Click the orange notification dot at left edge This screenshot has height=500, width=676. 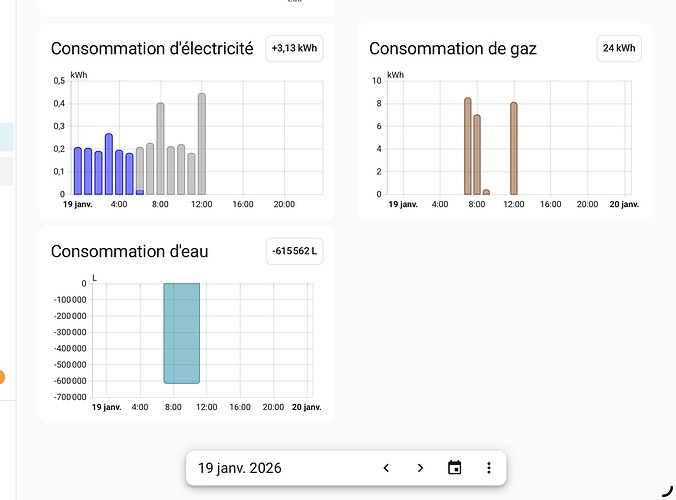pyautogui.click(x=1, y=377)
